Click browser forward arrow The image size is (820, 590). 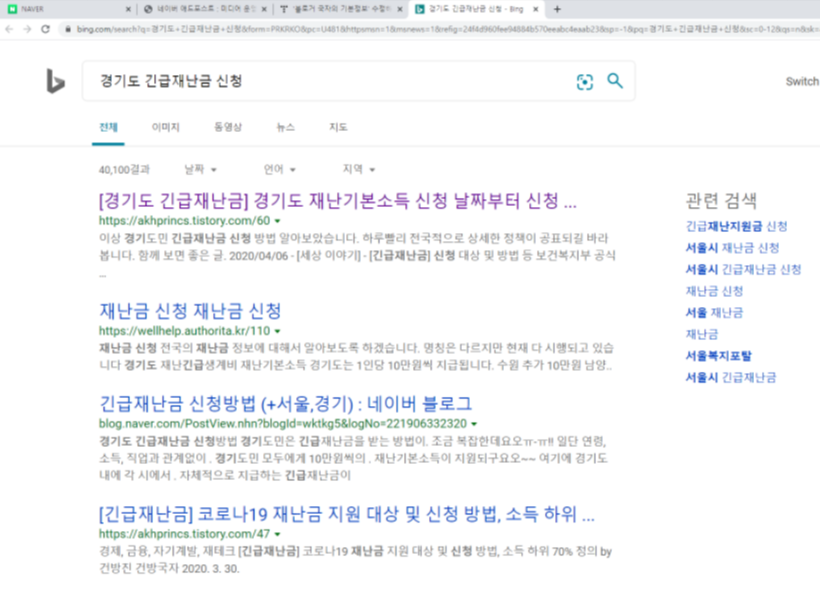pyautogui.click(x=27, y=29)
